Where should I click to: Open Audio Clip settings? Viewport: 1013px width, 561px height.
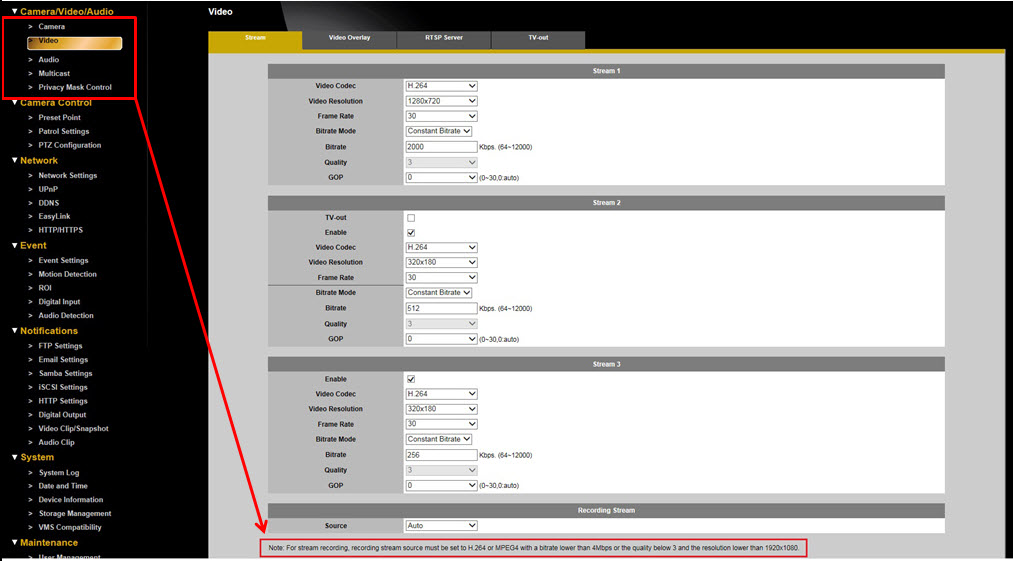[56, 442]
